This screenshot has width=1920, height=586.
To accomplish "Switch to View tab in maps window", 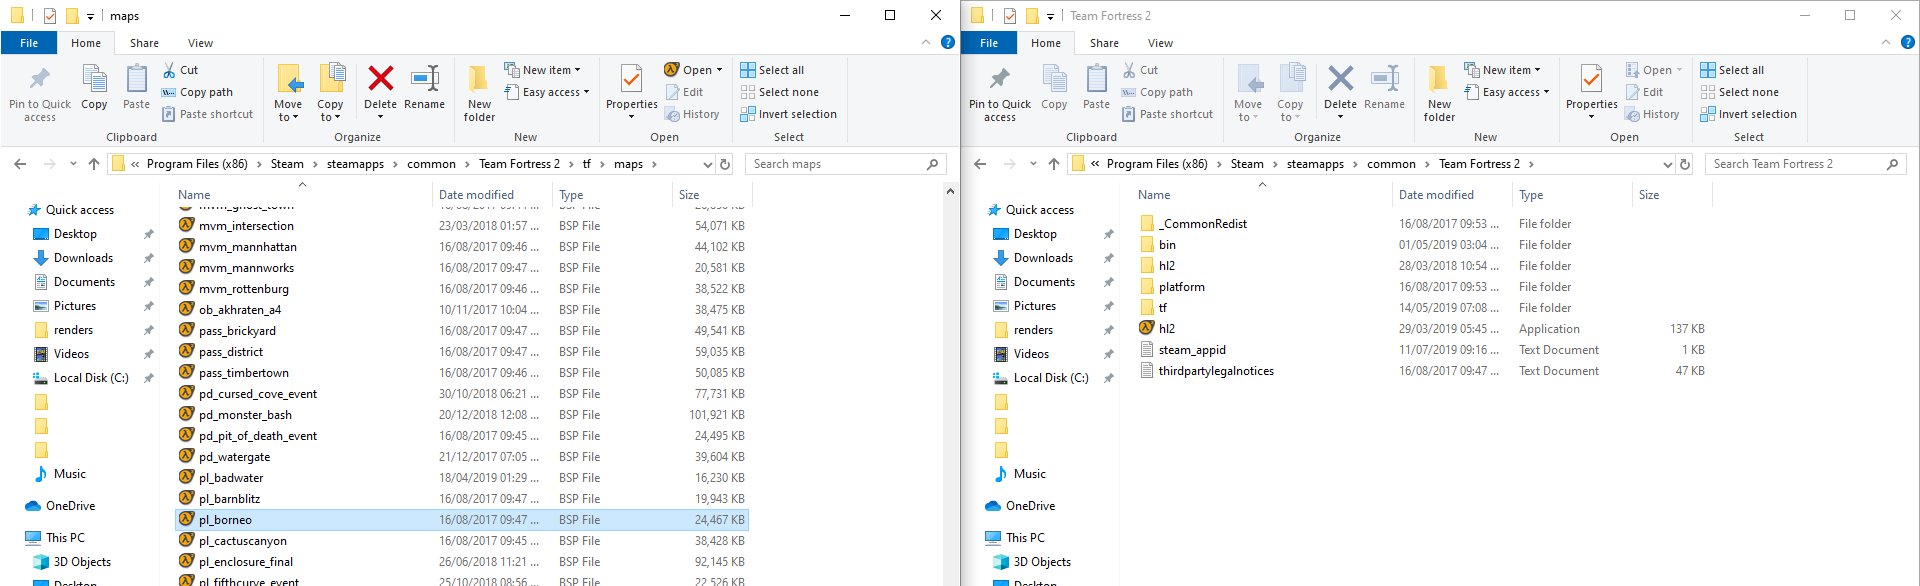I will (x=200, y=43).
